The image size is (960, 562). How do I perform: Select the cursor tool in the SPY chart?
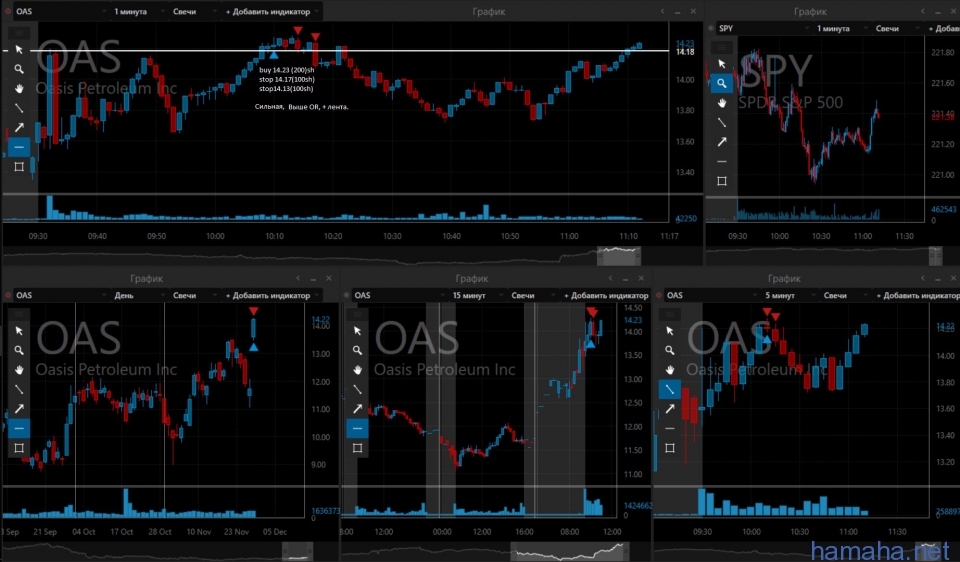tap(722, 64)
